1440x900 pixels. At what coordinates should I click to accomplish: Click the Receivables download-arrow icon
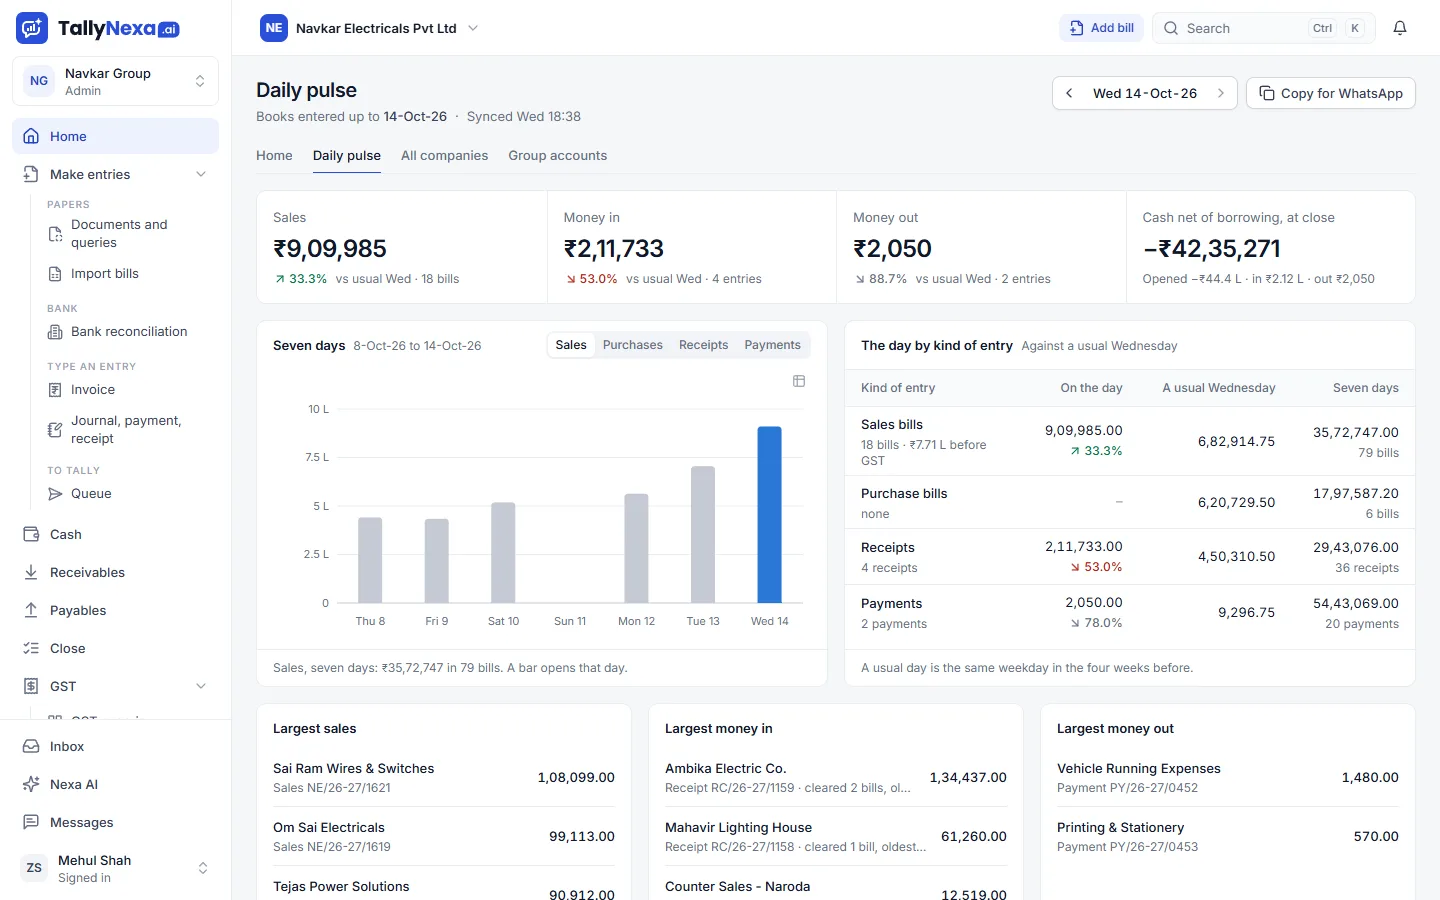tap(31, 572)
